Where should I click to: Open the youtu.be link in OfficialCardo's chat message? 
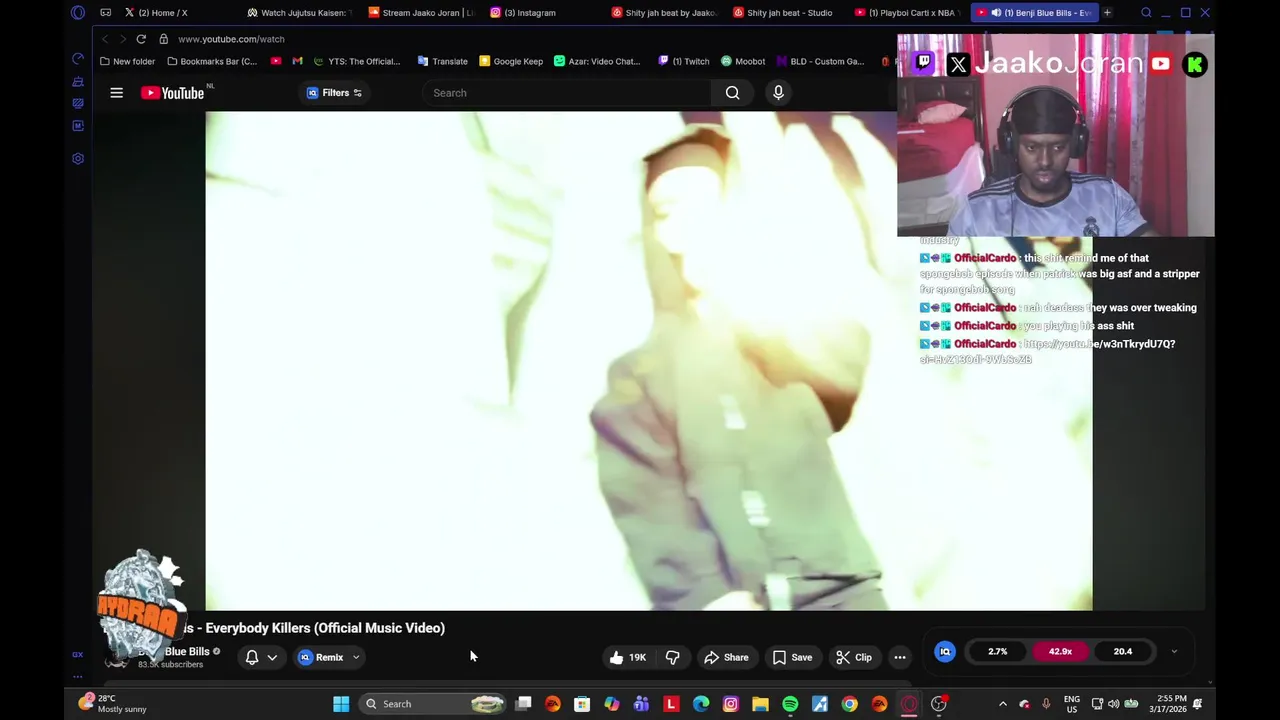pos(1047,351)
